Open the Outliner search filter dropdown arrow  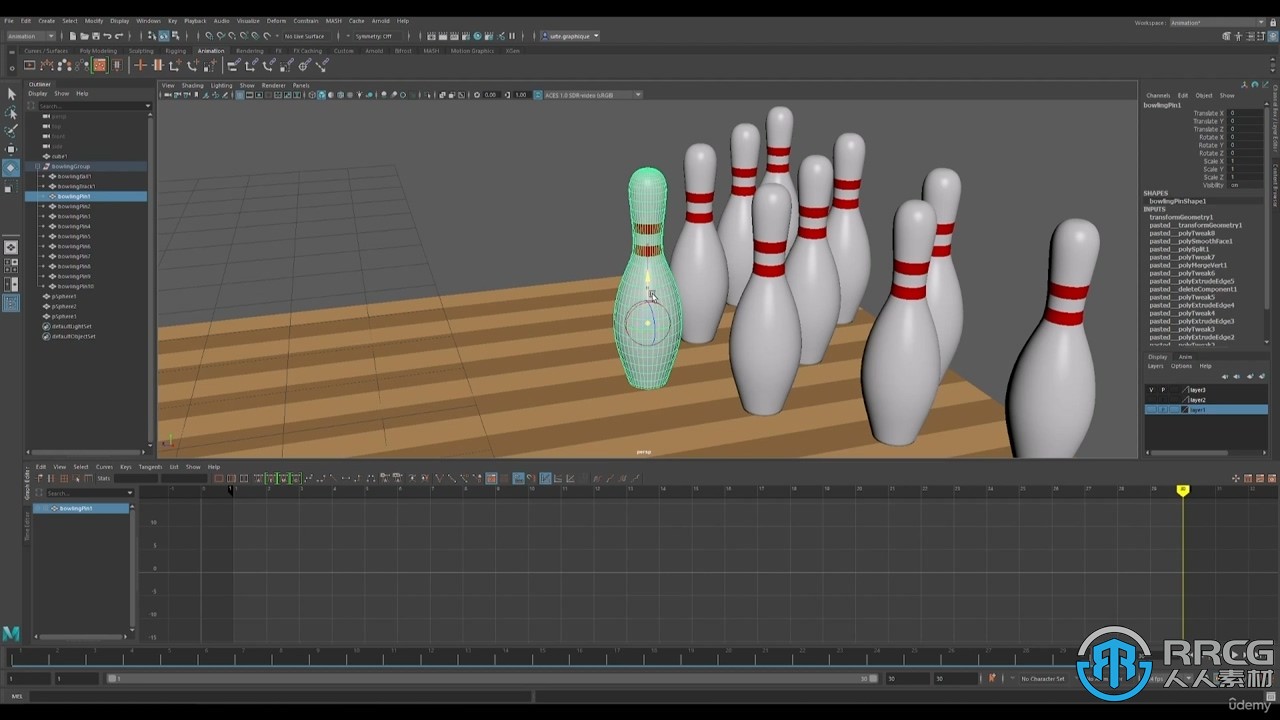pyautogui.click(x=148, y=105)
